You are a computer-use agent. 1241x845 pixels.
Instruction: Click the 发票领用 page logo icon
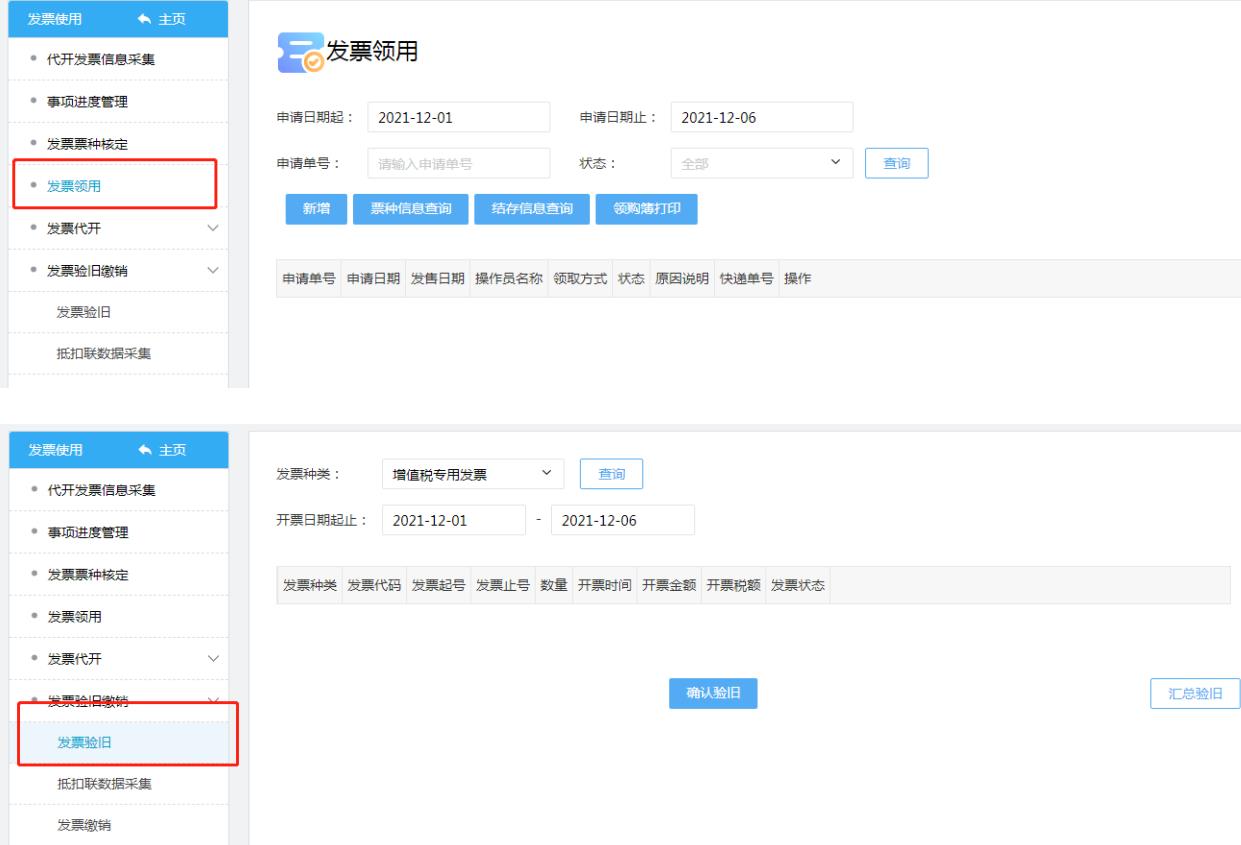pos(300,54)
